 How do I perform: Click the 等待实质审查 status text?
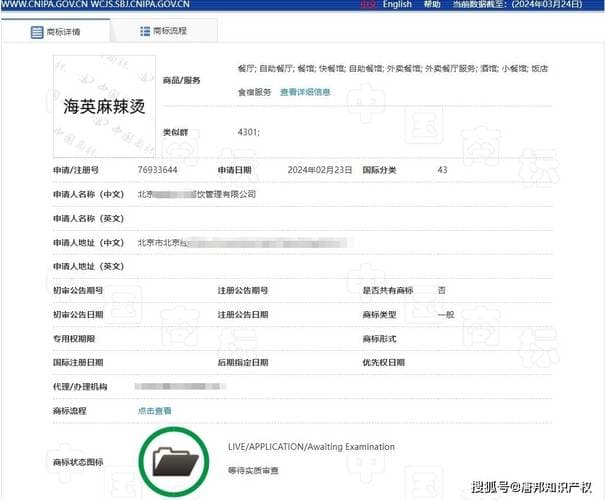coord(253,471)
